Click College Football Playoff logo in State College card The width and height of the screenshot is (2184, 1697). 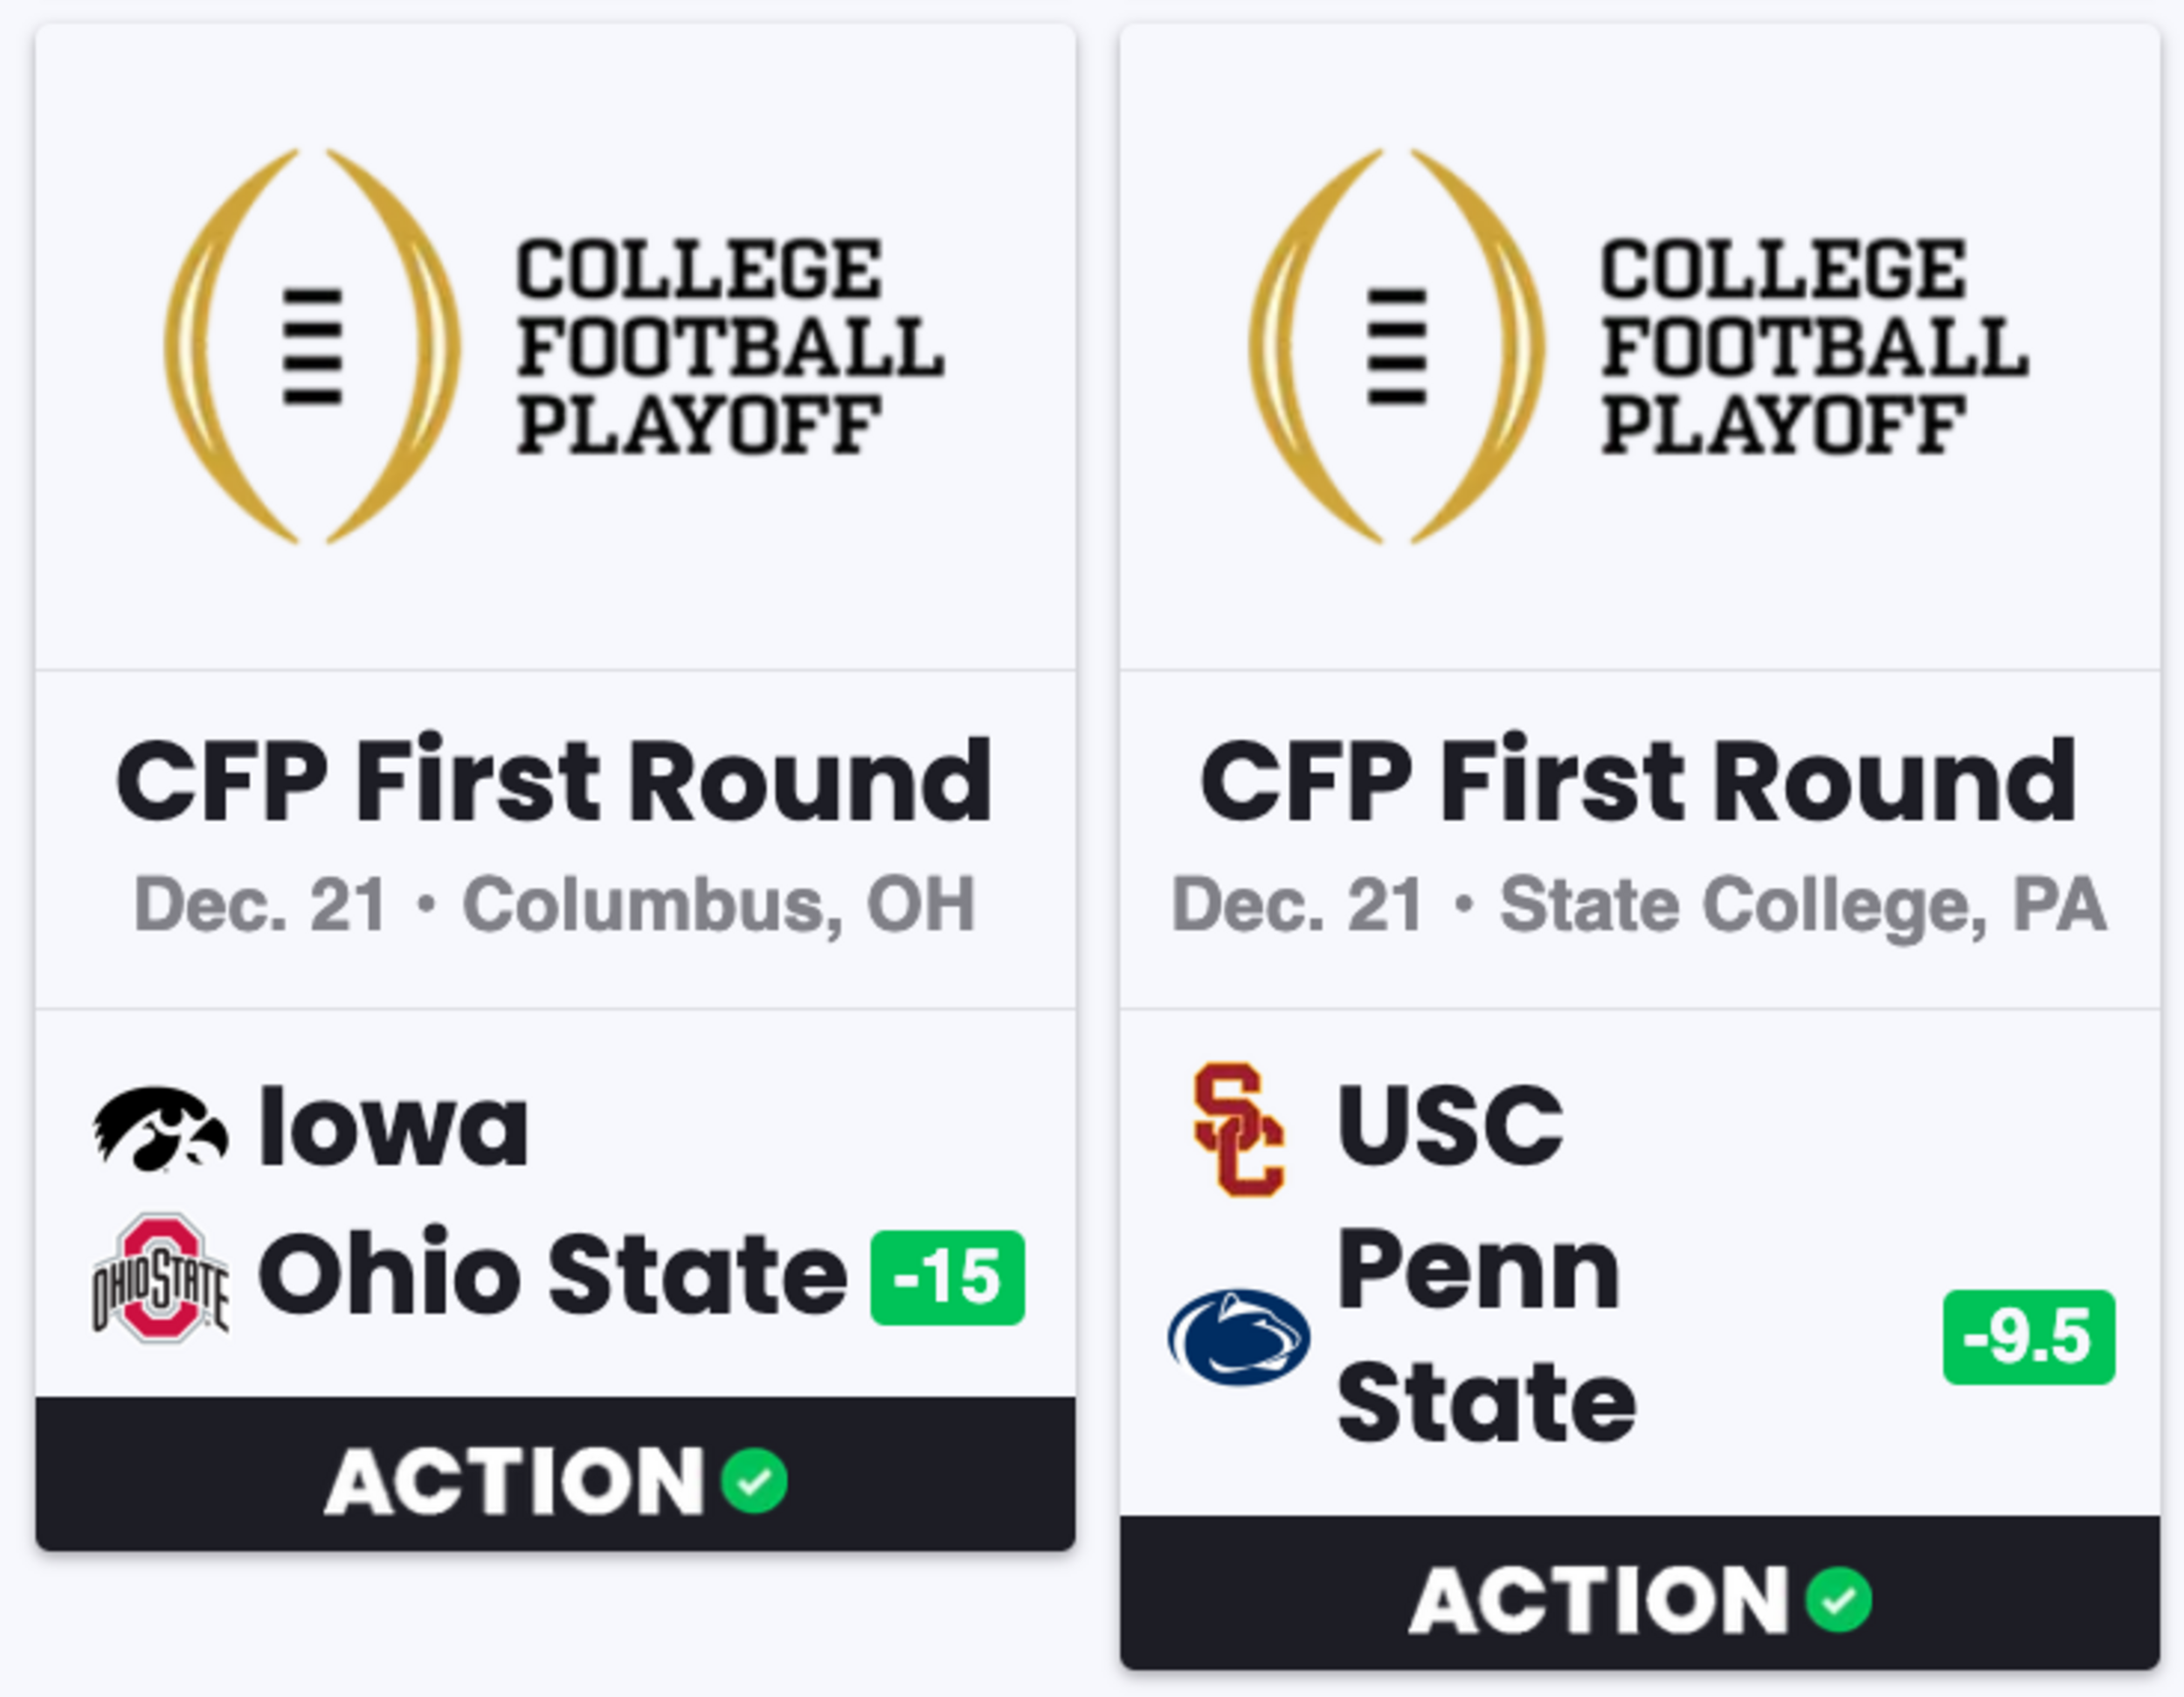1639,346
